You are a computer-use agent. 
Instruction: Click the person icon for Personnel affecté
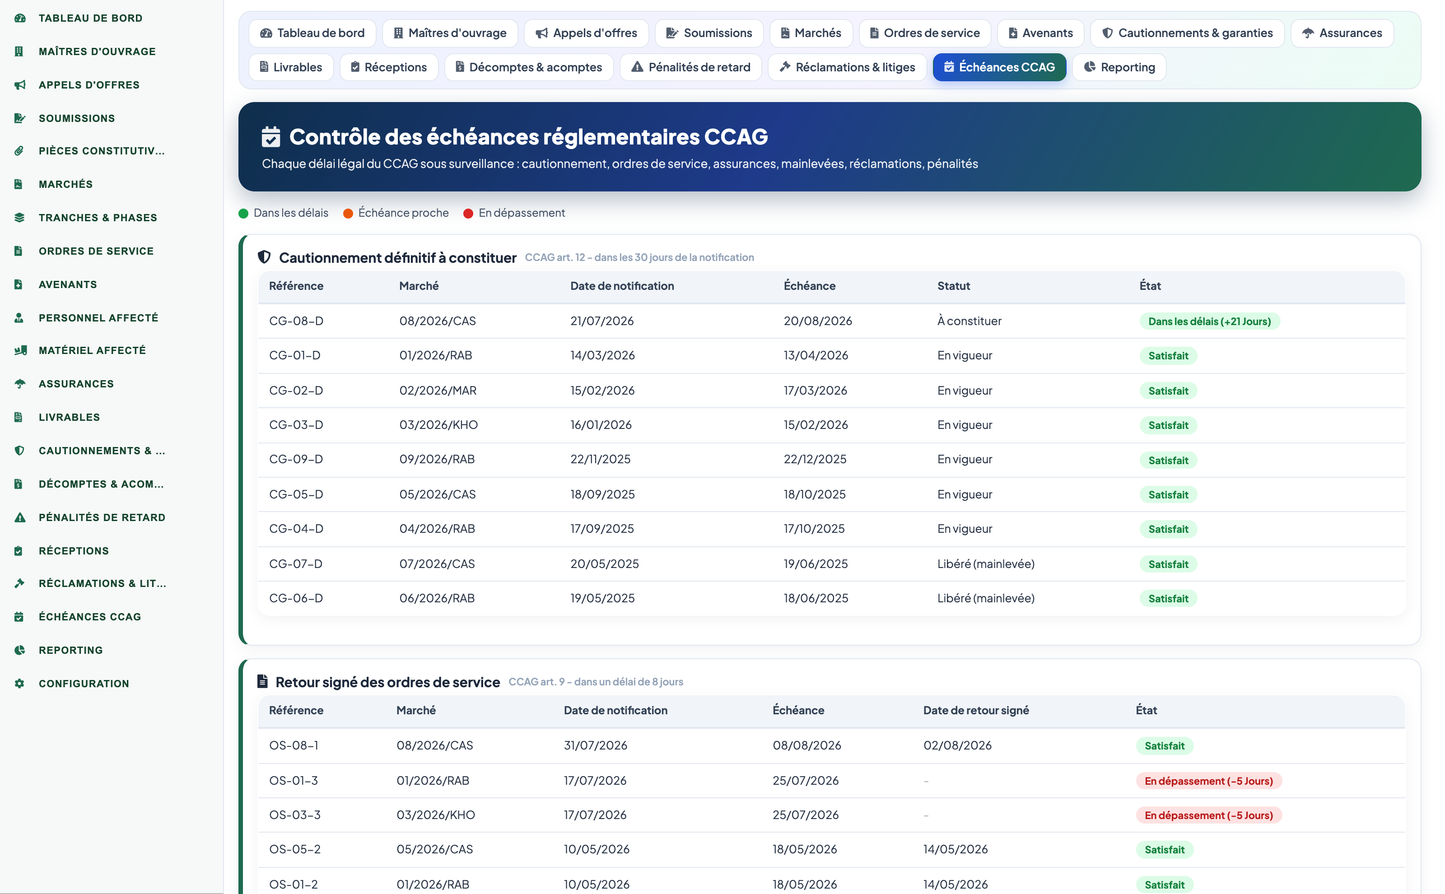click(x=19, y=318)
